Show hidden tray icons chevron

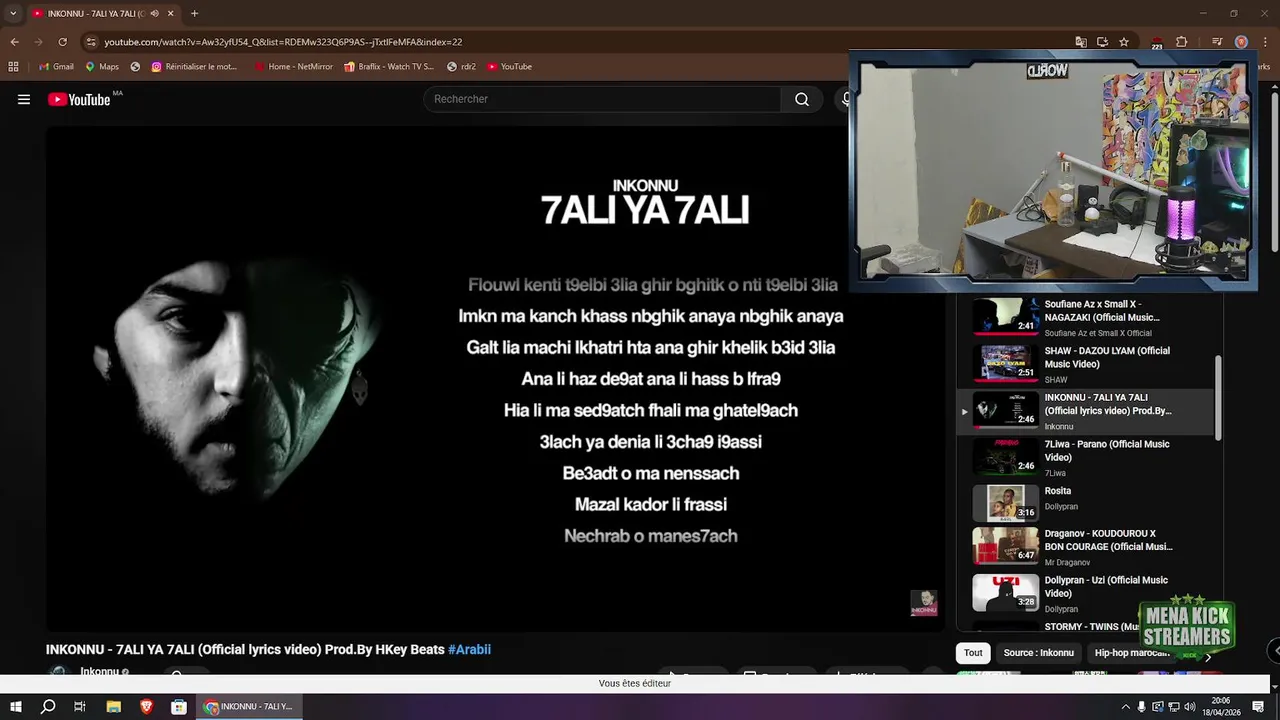click(1125, 707)
